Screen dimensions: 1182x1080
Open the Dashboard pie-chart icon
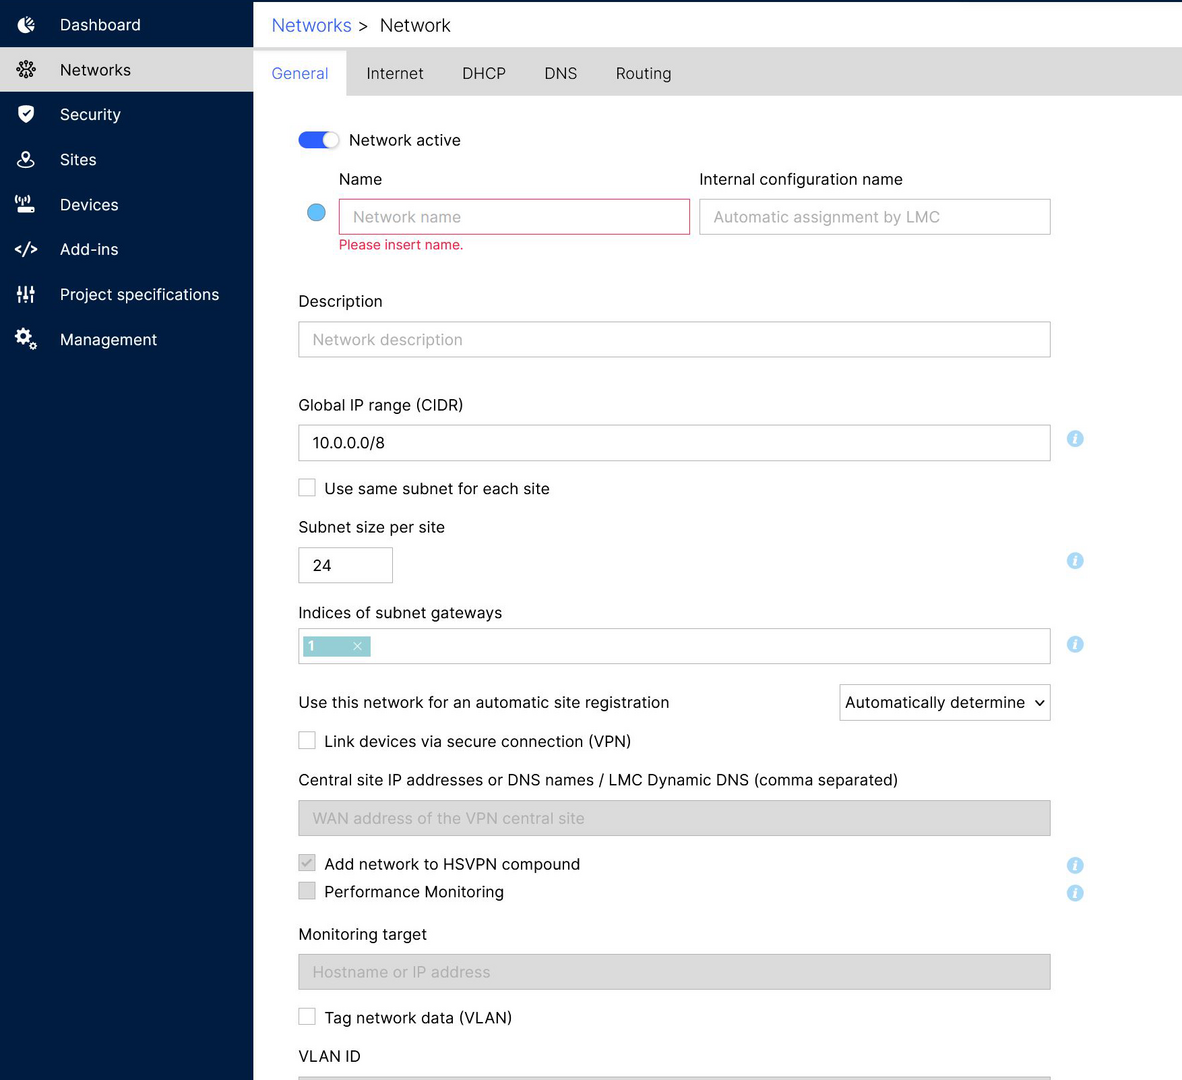point(26,25)
